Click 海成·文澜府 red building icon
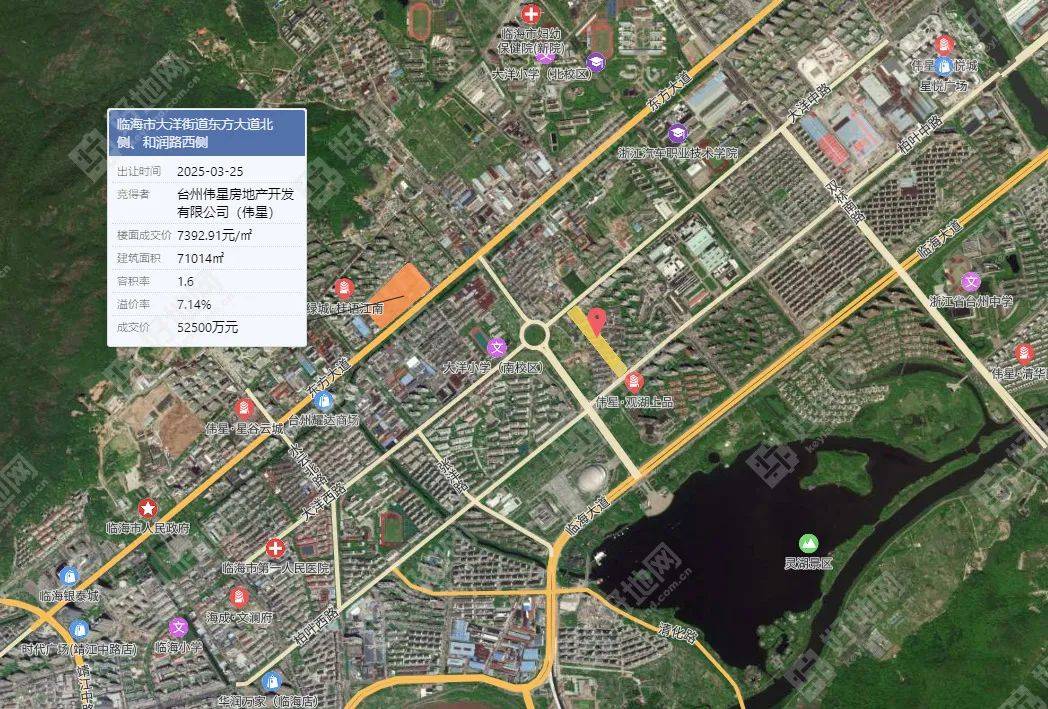The height and width of the screenshot is (709, 1048). (239, 597)
